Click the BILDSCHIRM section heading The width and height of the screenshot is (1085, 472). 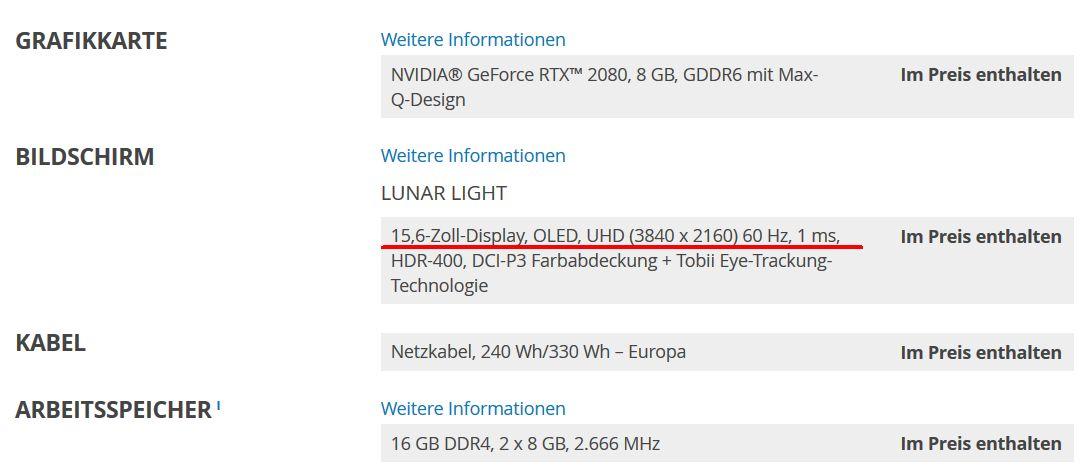pos(85,157)
